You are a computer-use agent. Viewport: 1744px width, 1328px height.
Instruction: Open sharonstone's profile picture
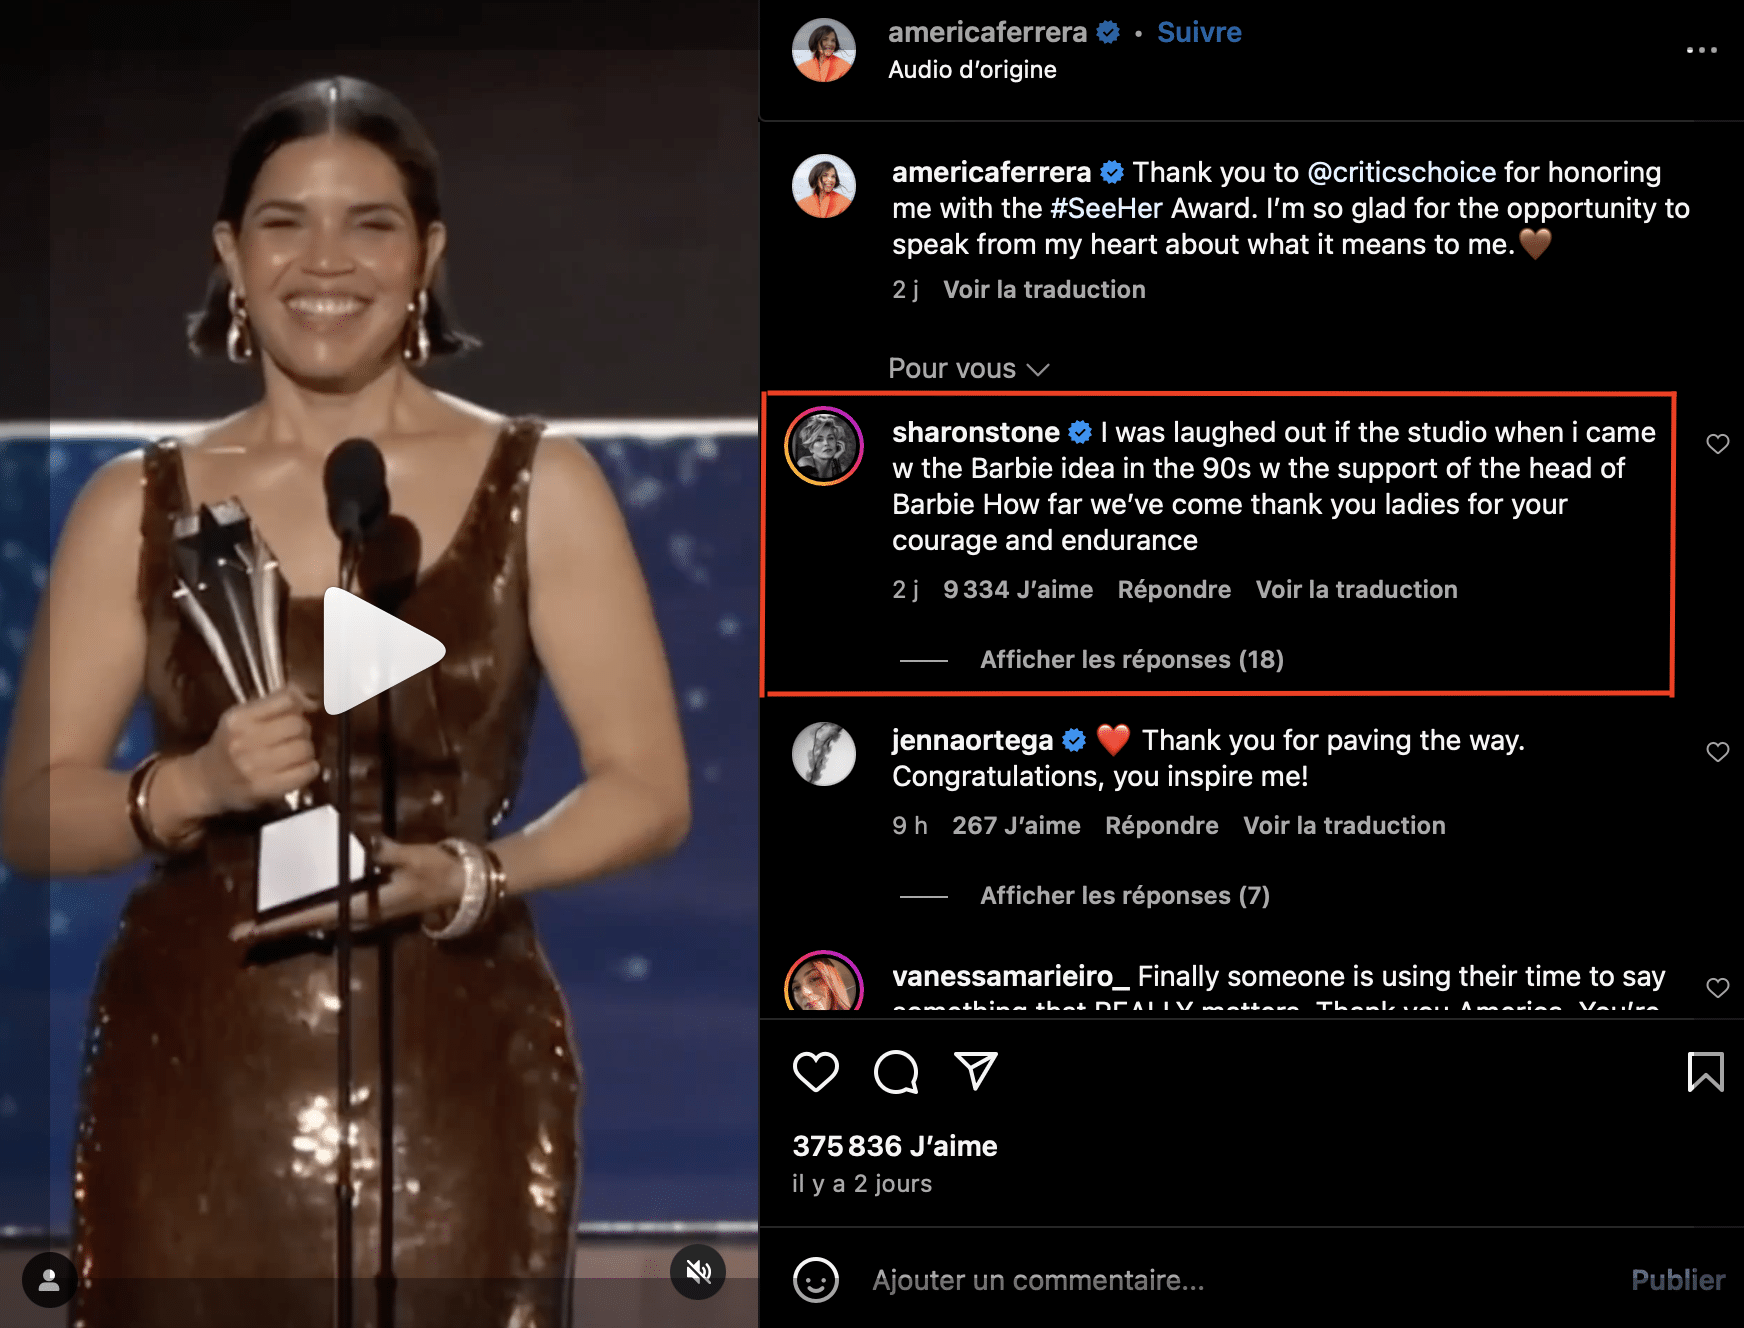click(823, 446)
